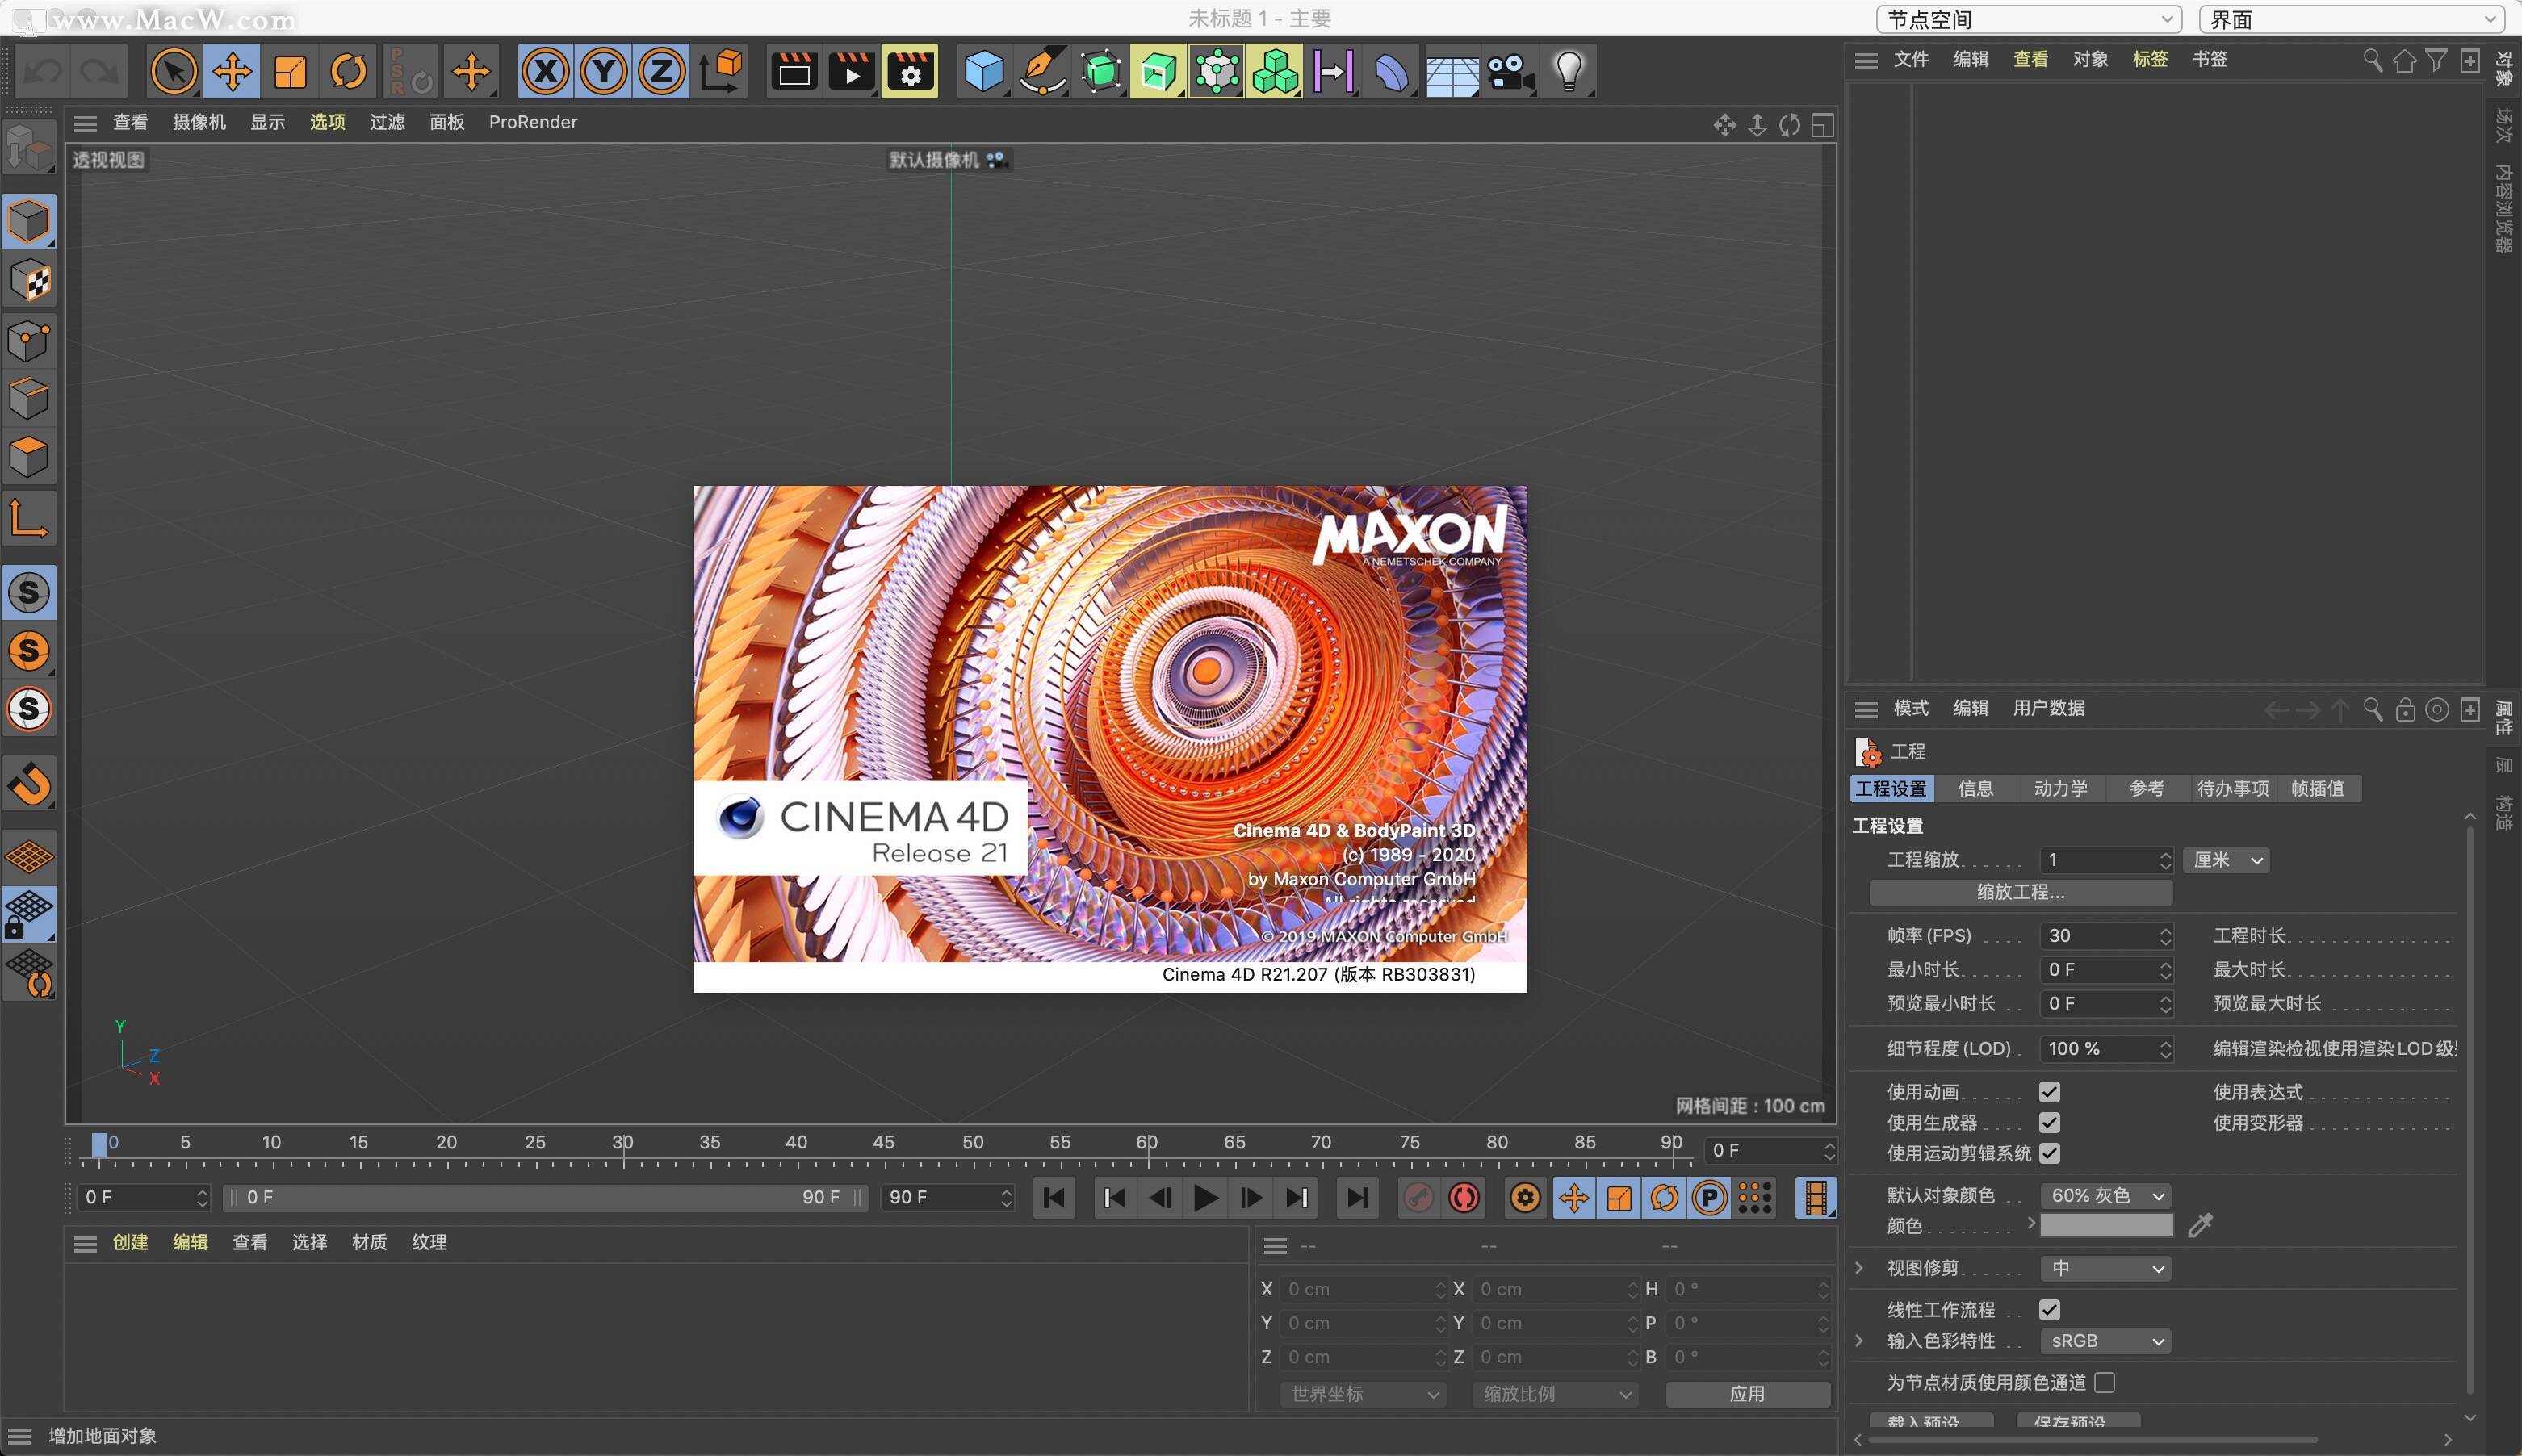This screenshot has height=1456, width=2522.
Task: Click the 颜色 color swatch
Action: [x=2106, y=1226]
